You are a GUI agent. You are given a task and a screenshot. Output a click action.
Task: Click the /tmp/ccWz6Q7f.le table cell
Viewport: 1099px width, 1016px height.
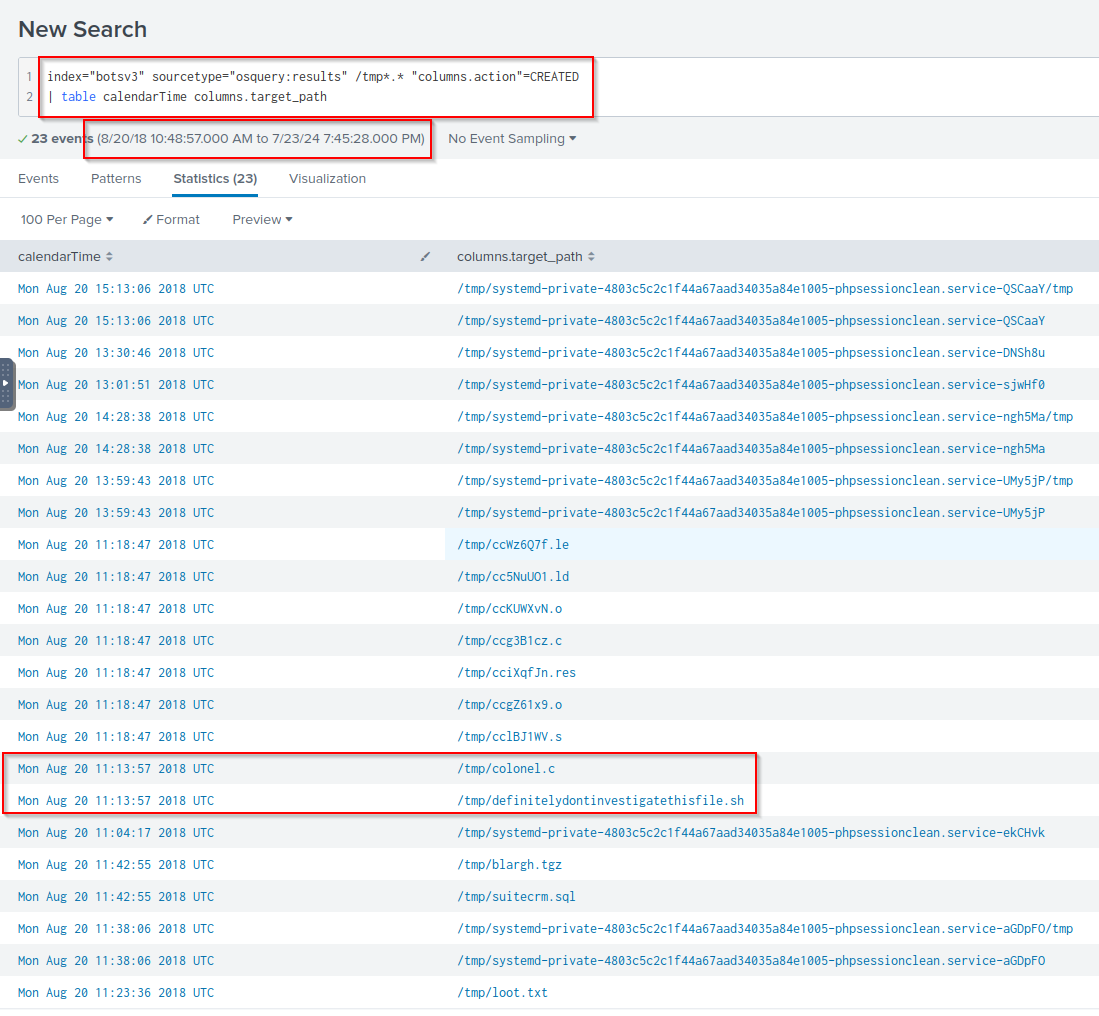point(512,545)
